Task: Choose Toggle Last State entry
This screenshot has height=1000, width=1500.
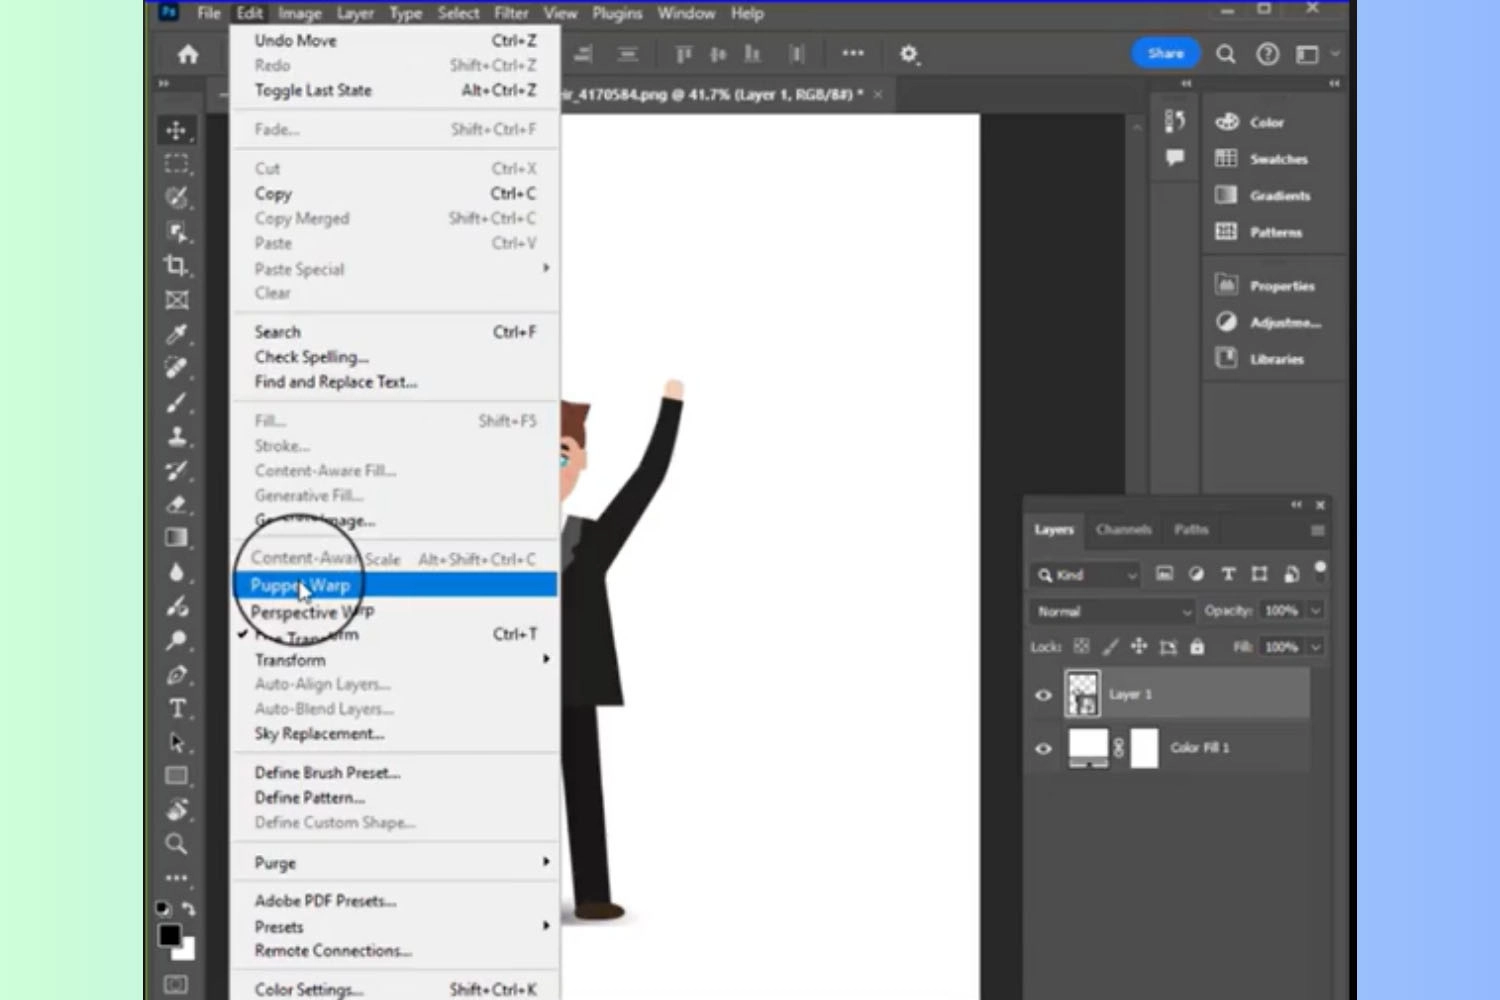Action: click(396, 90)
